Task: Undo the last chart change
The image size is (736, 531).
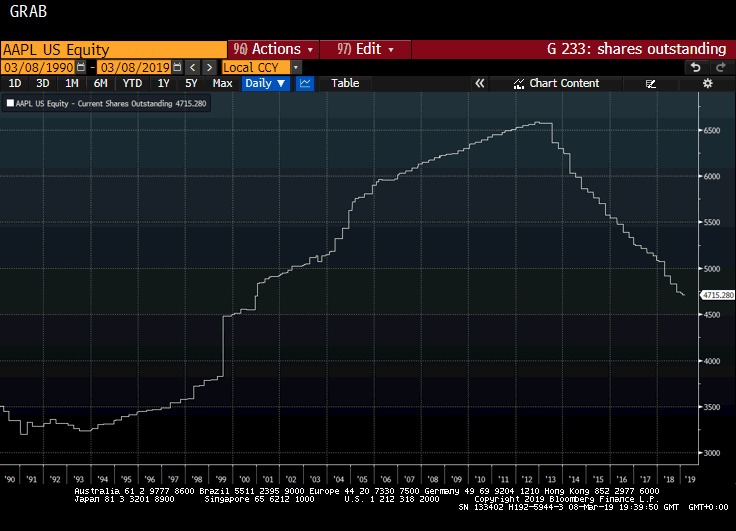Action: pyautogui.click(x=696, y=68)
